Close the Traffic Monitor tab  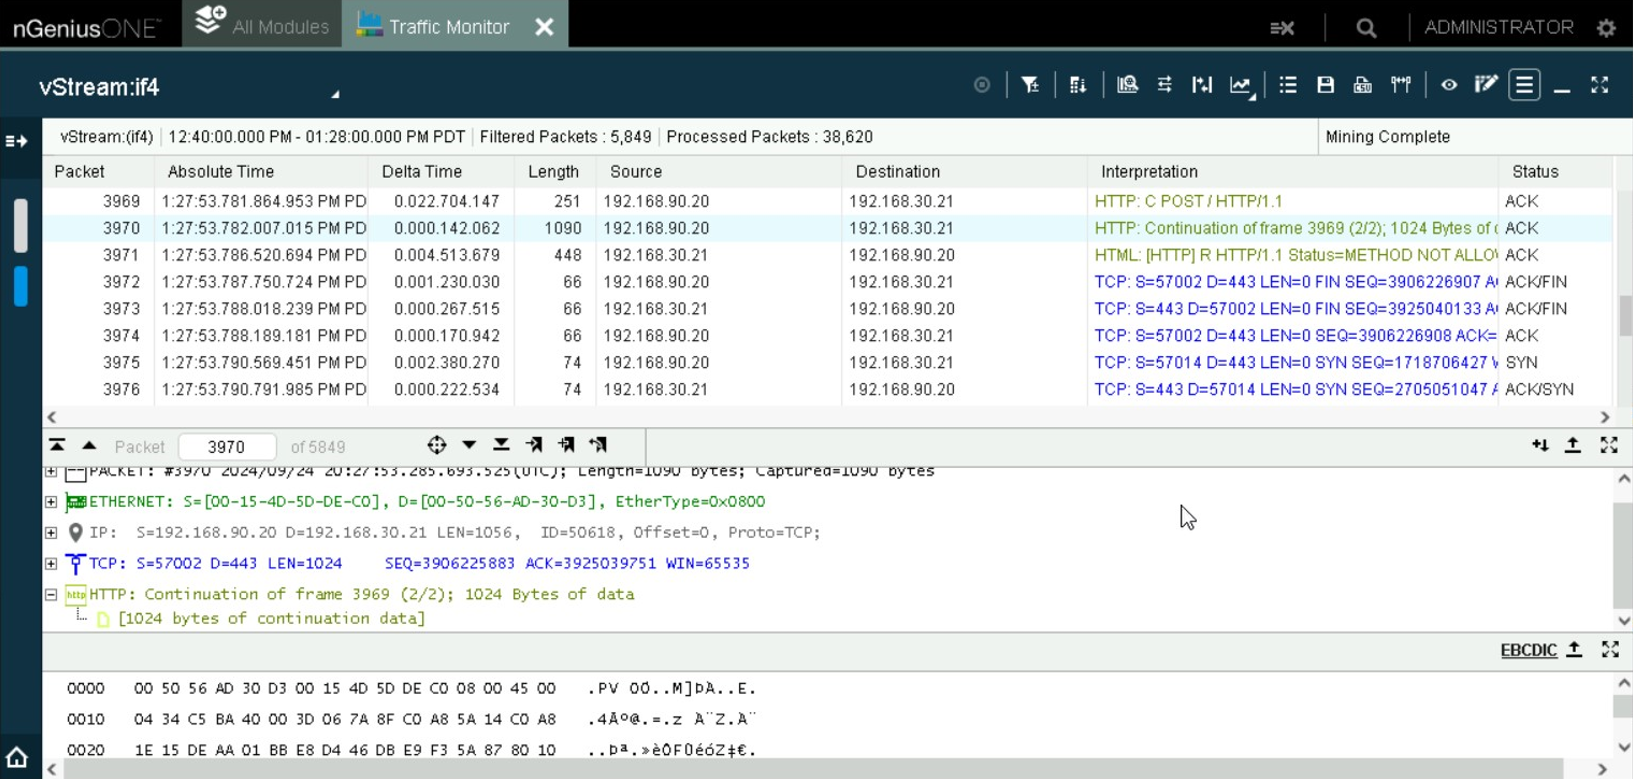(x=544, y=27)
